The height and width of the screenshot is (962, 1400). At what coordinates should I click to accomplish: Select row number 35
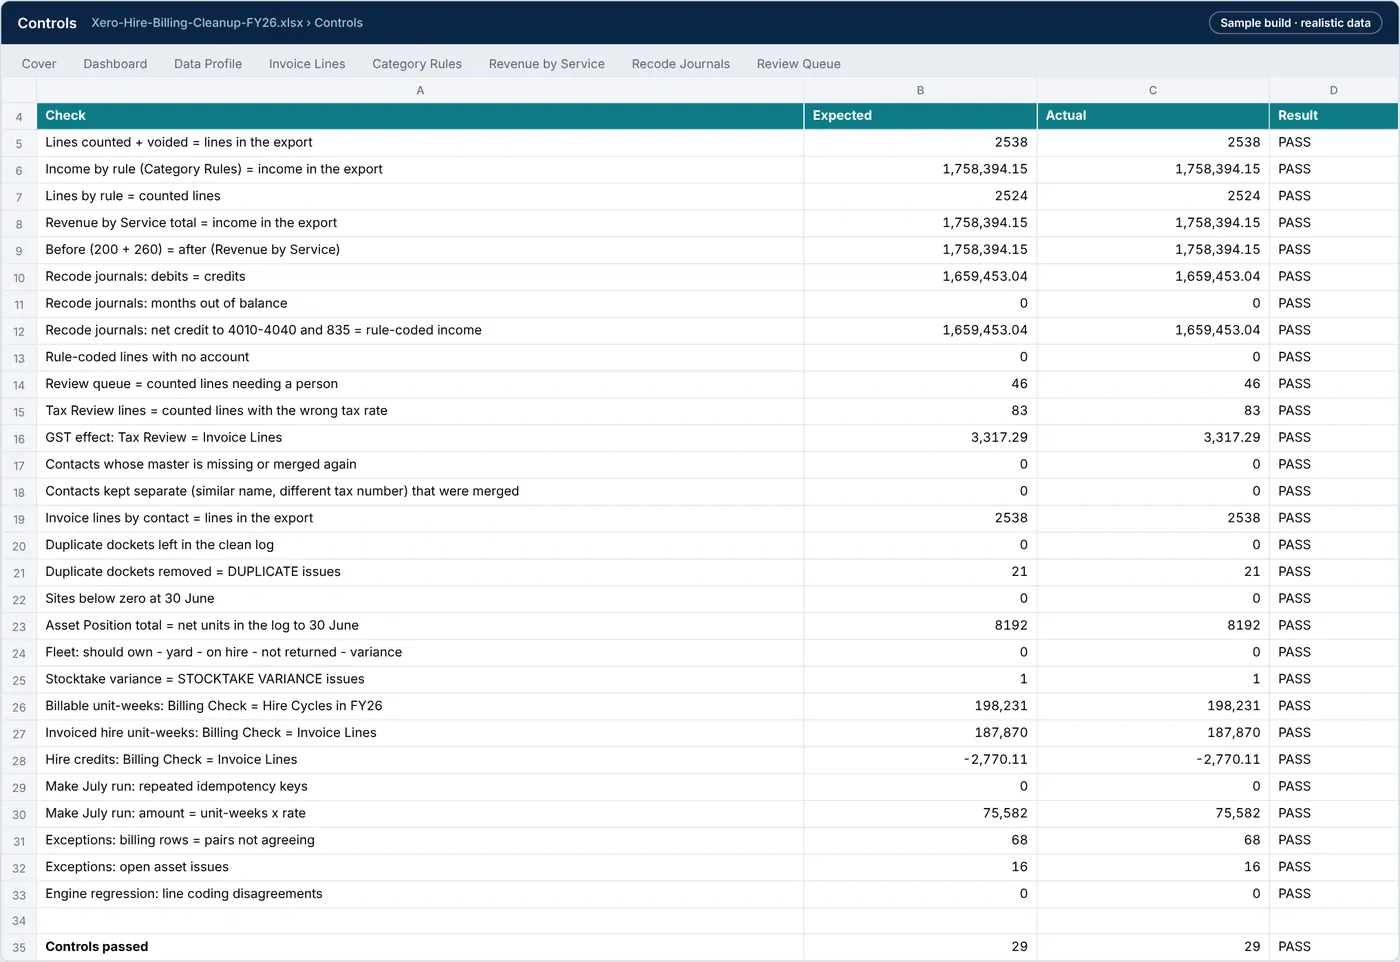click(19, 947)
